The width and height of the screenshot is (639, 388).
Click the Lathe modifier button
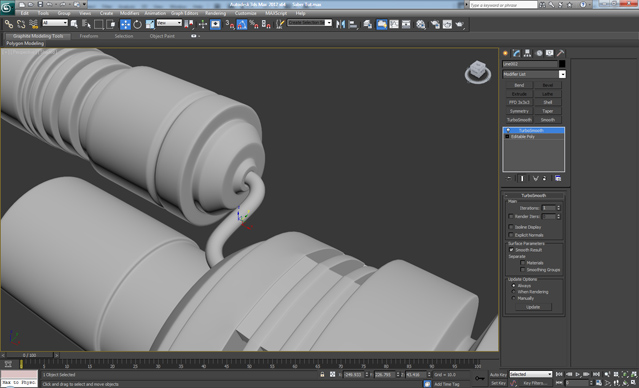tap(548, 94)
